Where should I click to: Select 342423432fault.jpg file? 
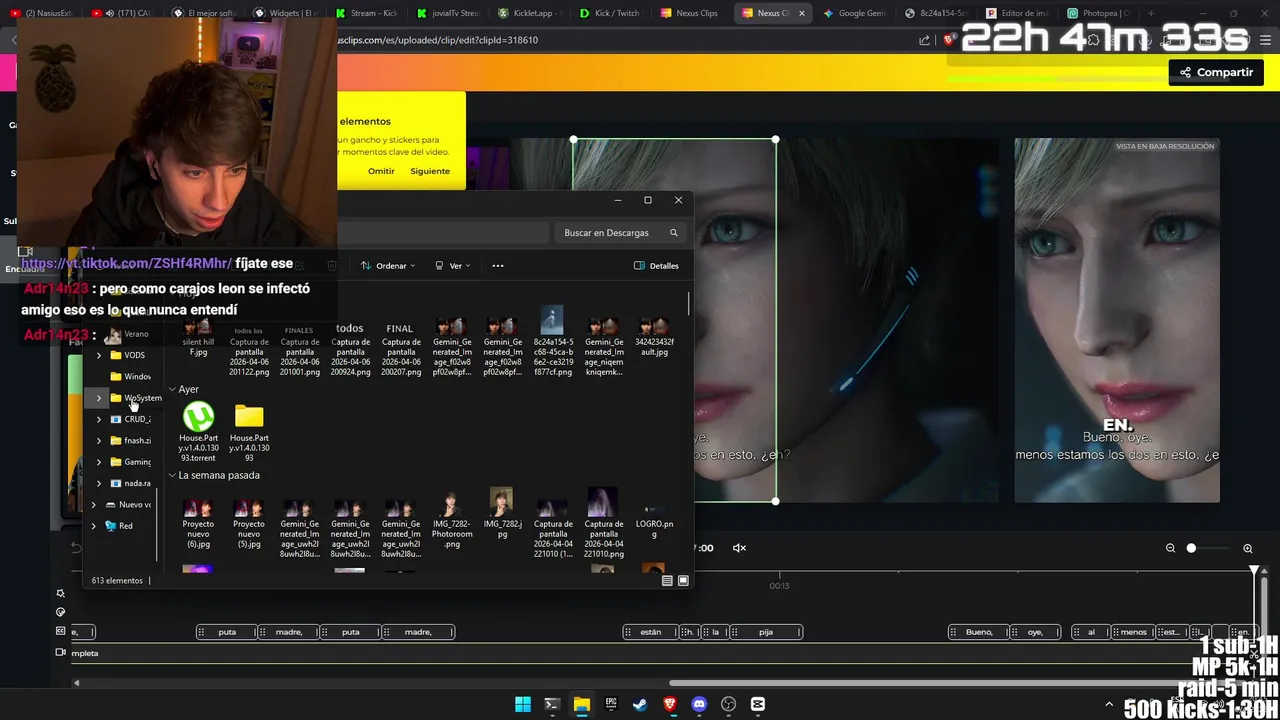[654, 337]
